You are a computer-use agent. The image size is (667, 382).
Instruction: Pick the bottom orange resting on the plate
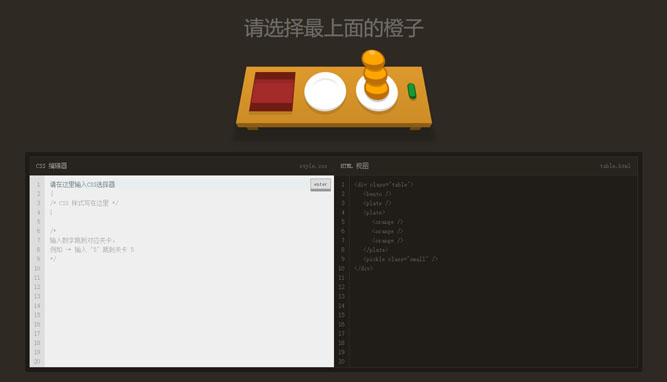click(376, 89)
